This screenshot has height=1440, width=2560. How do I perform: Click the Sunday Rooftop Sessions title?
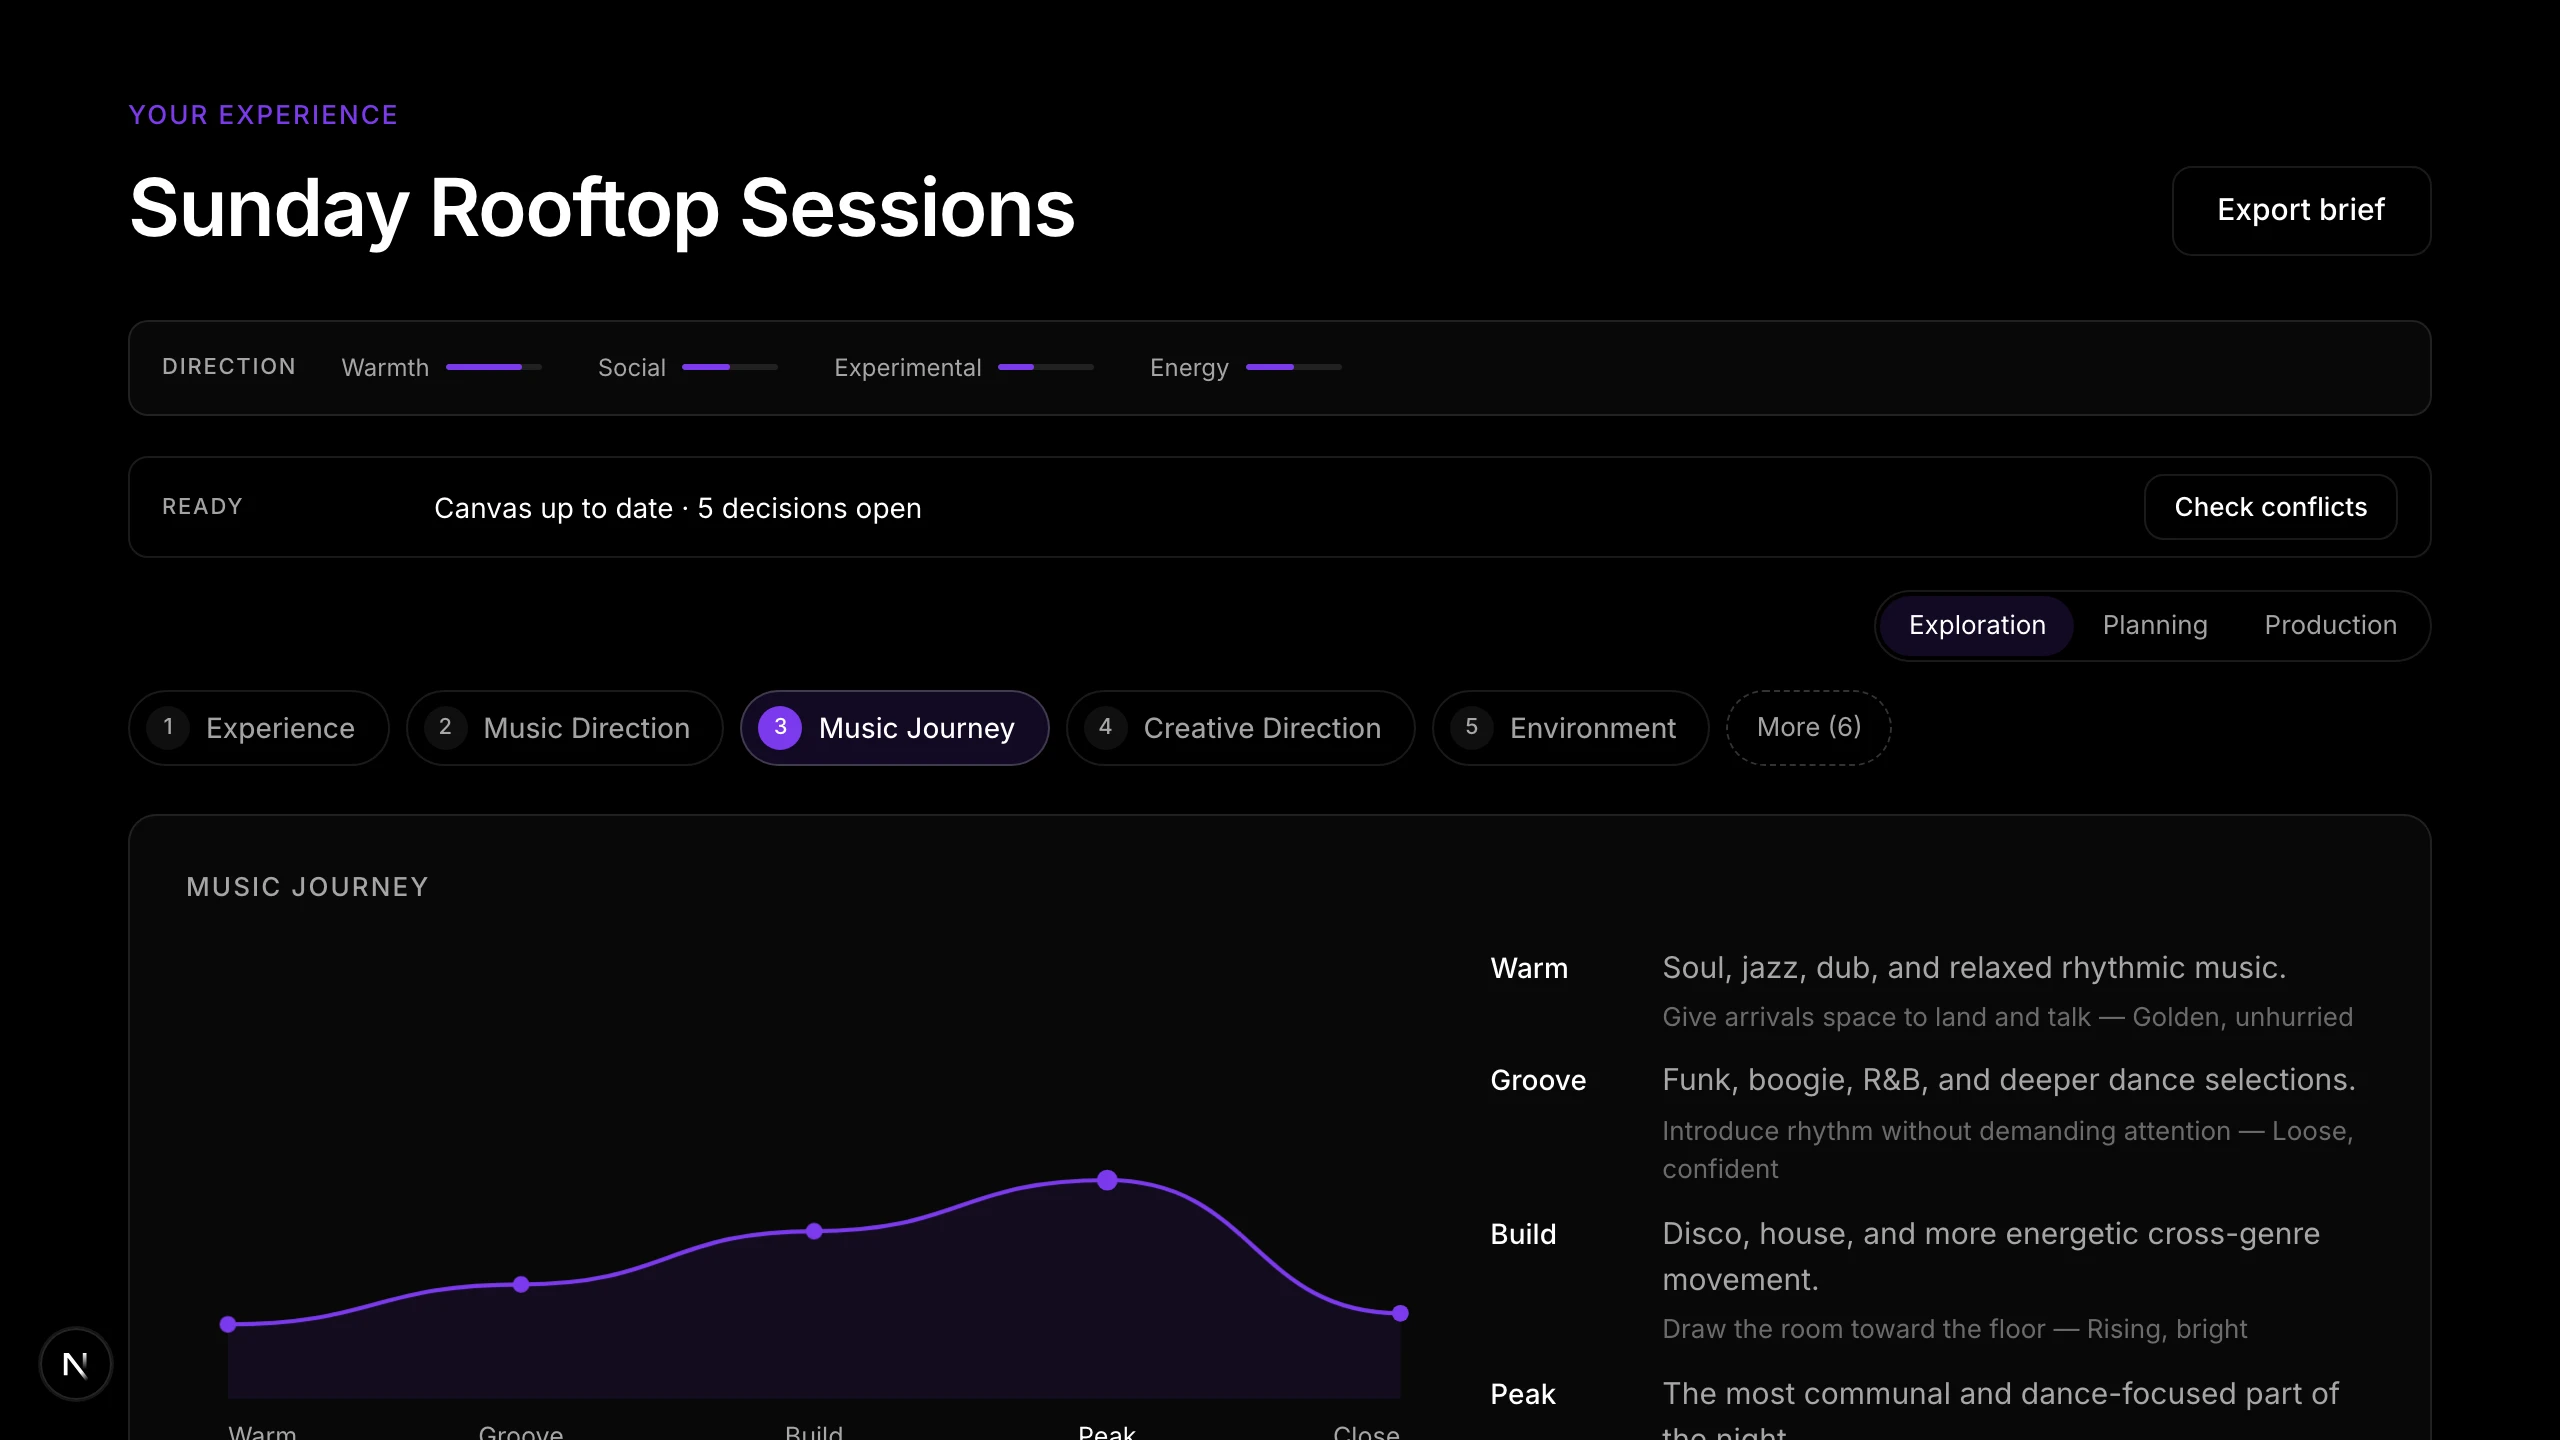[602, 208]
